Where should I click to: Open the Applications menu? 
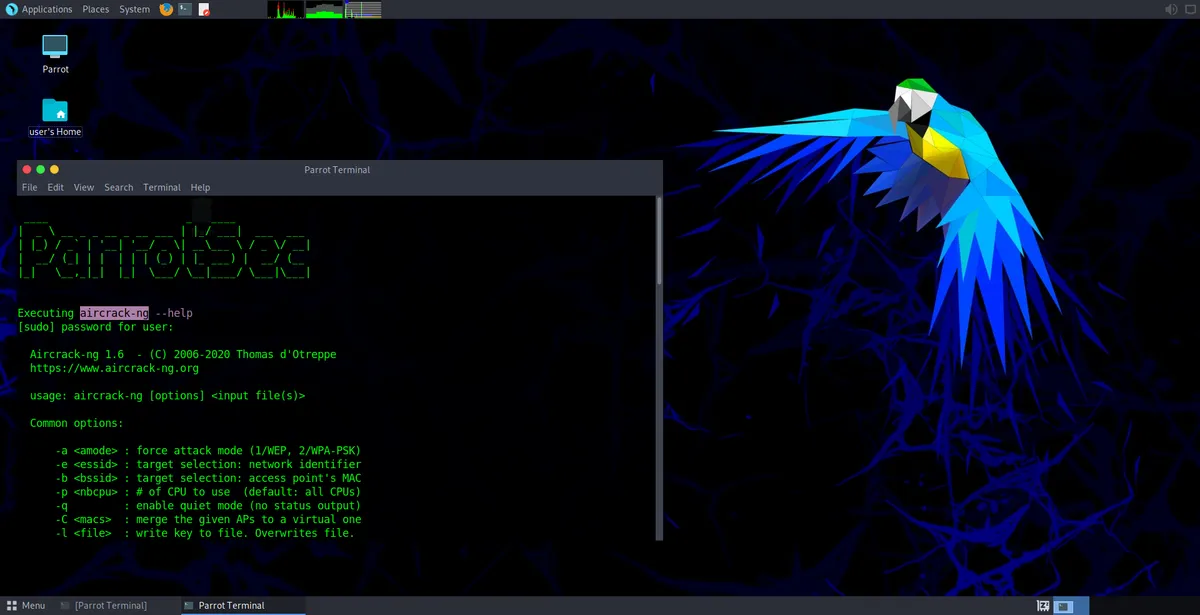(x=46, y=9)
